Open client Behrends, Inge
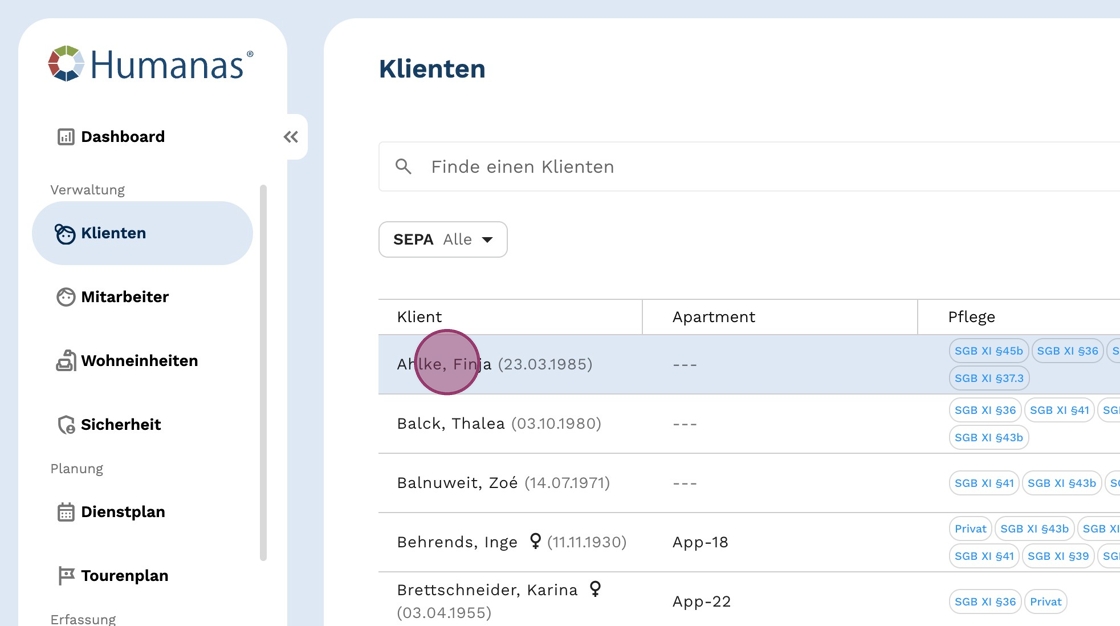The height and width of the screenshot is (626, 1120). (x=457, y=542)
